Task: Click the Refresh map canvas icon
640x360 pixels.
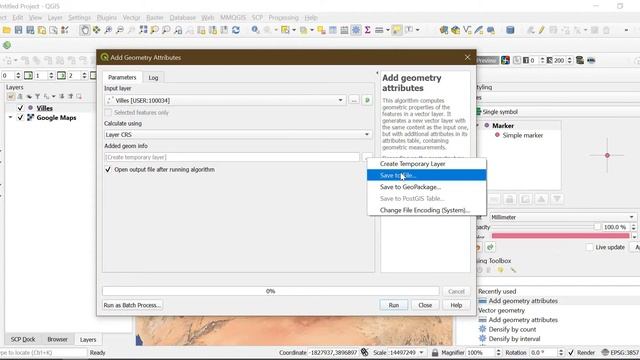Action: point(236,30)
